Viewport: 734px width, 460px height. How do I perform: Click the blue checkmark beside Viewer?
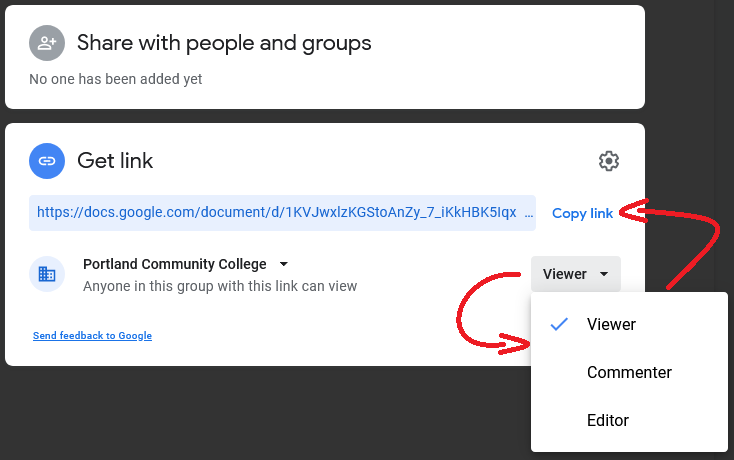(x=560, y=324)
